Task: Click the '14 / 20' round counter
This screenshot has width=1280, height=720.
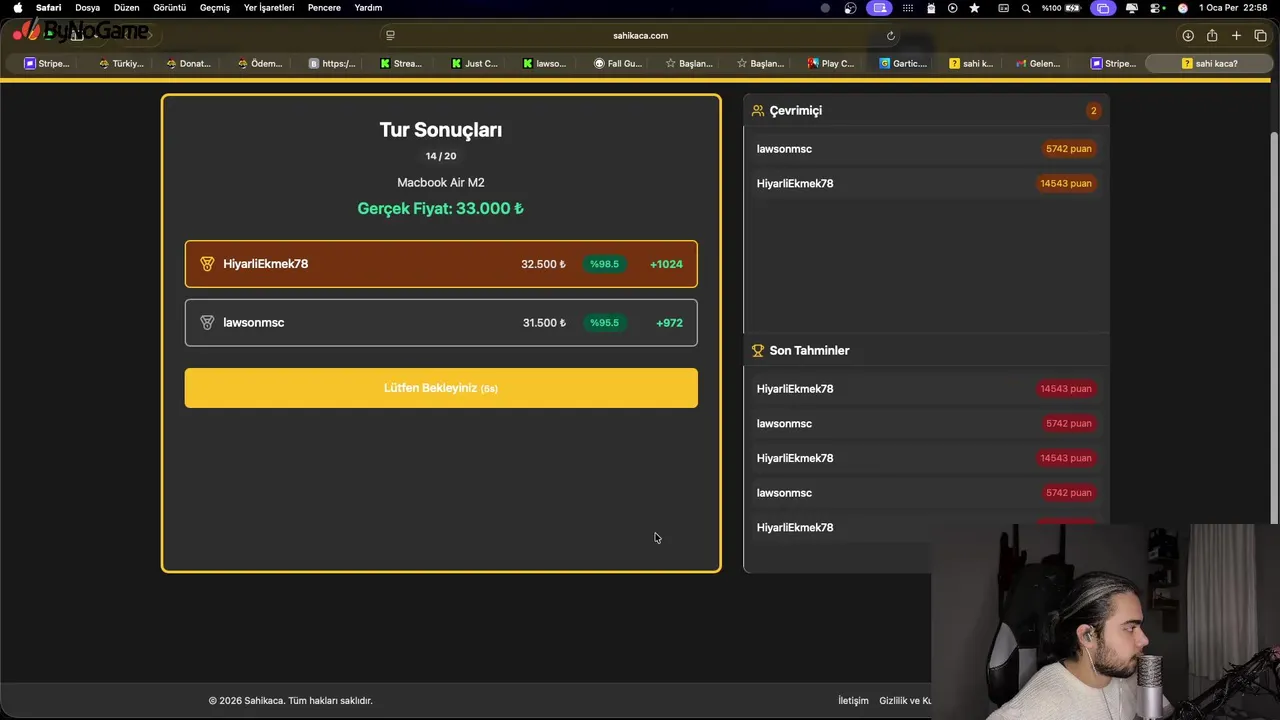Action: [x=441, y=156]
